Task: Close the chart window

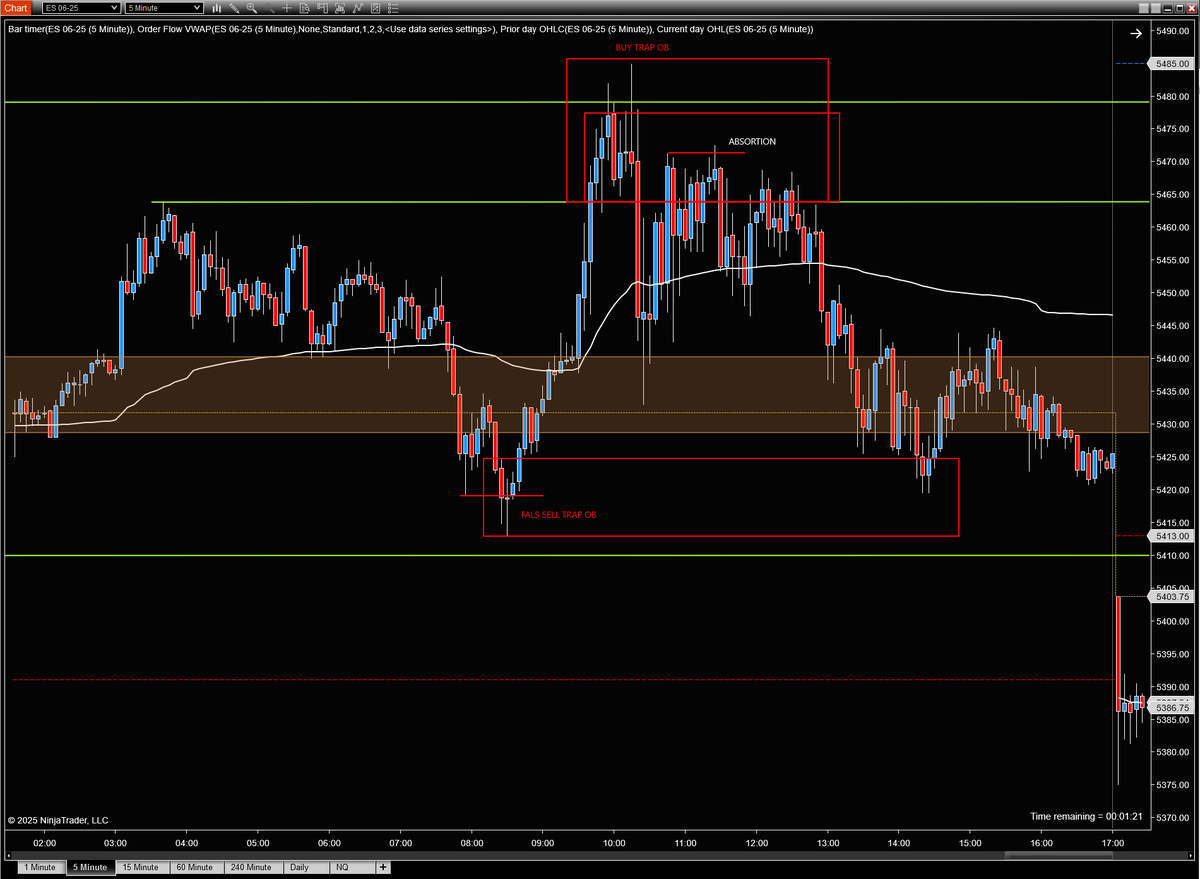Action: tap(1192, 8)
